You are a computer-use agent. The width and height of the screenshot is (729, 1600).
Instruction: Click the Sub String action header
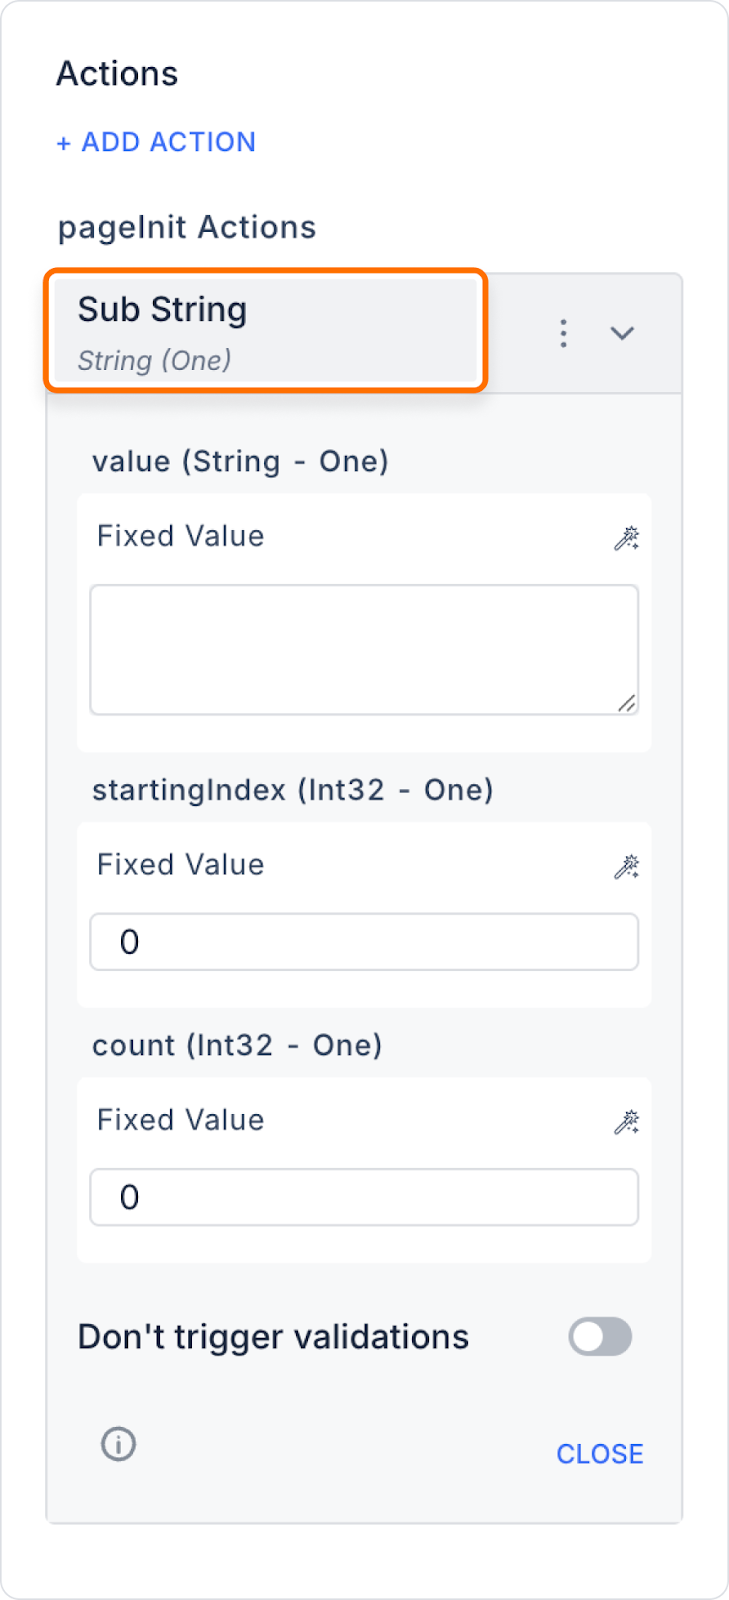265,330
